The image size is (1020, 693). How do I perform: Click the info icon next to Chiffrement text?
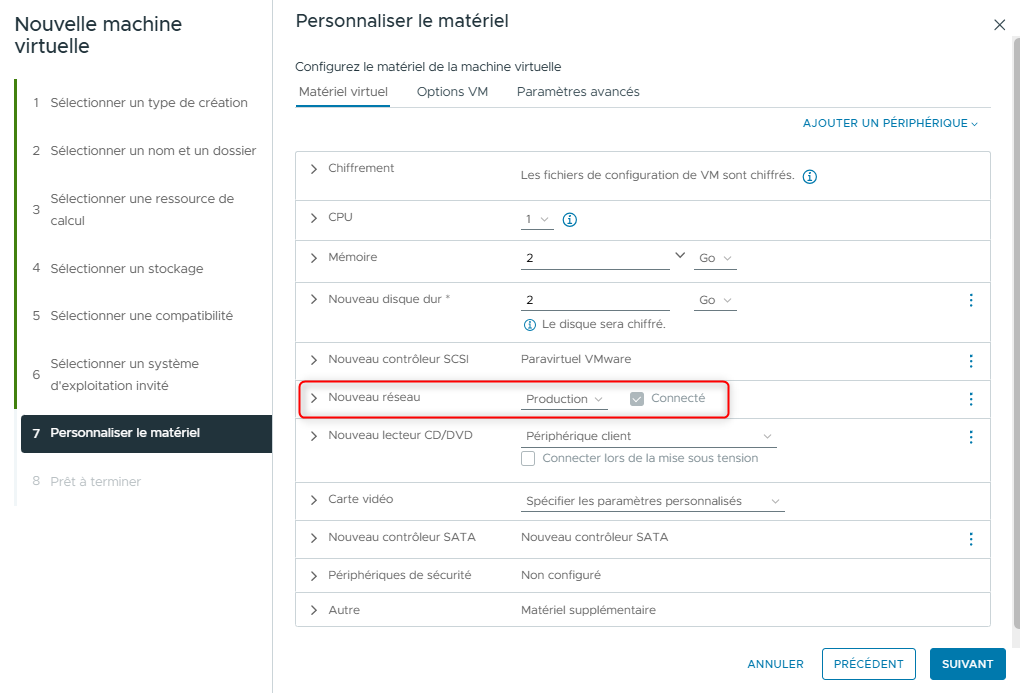tap(810, 177)
